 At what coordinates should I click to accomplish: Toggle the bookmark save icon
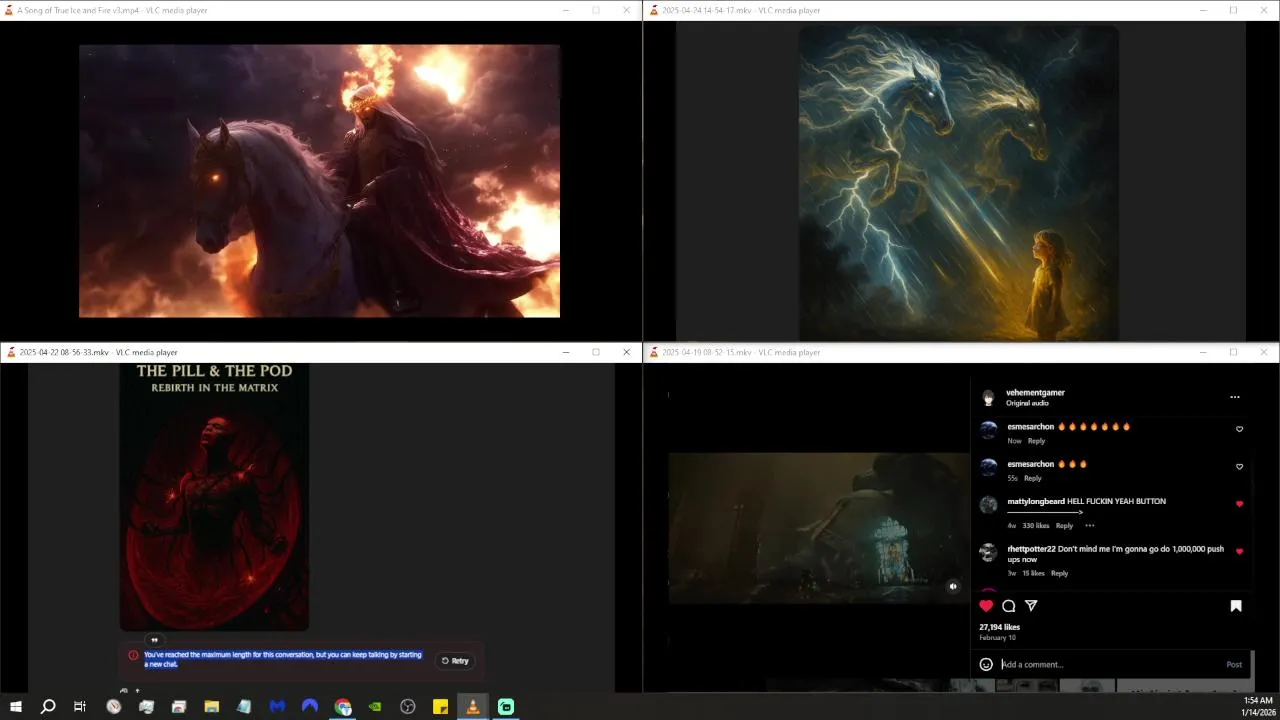[x=1236, y=606]
